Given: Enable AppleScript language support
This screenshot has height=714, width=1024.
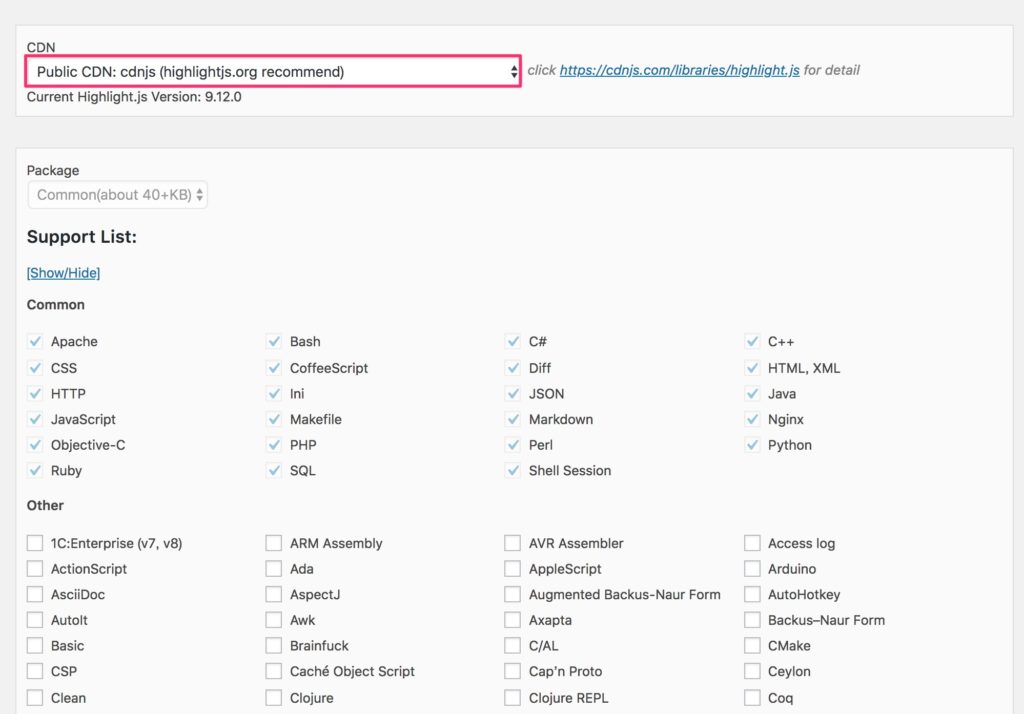Looking at the screenshot, I should pos(513,568).
